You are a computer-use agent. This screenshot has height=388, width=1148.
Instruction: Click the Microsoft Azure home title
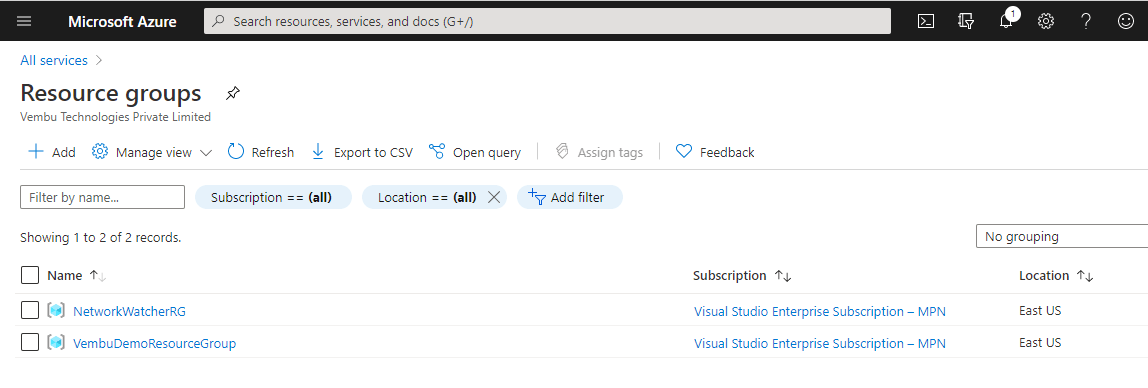122,21
